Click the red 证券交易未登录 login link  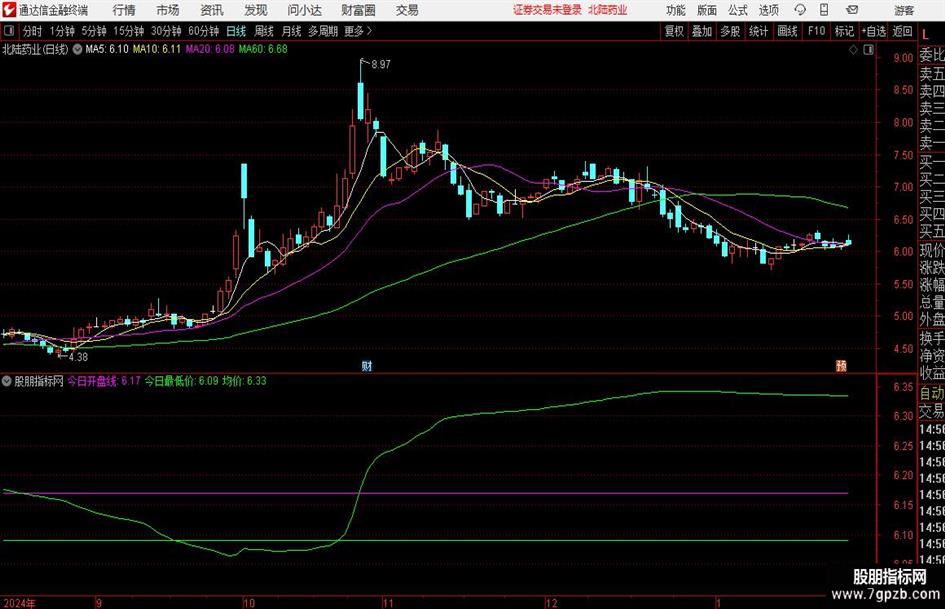(547, 10)
